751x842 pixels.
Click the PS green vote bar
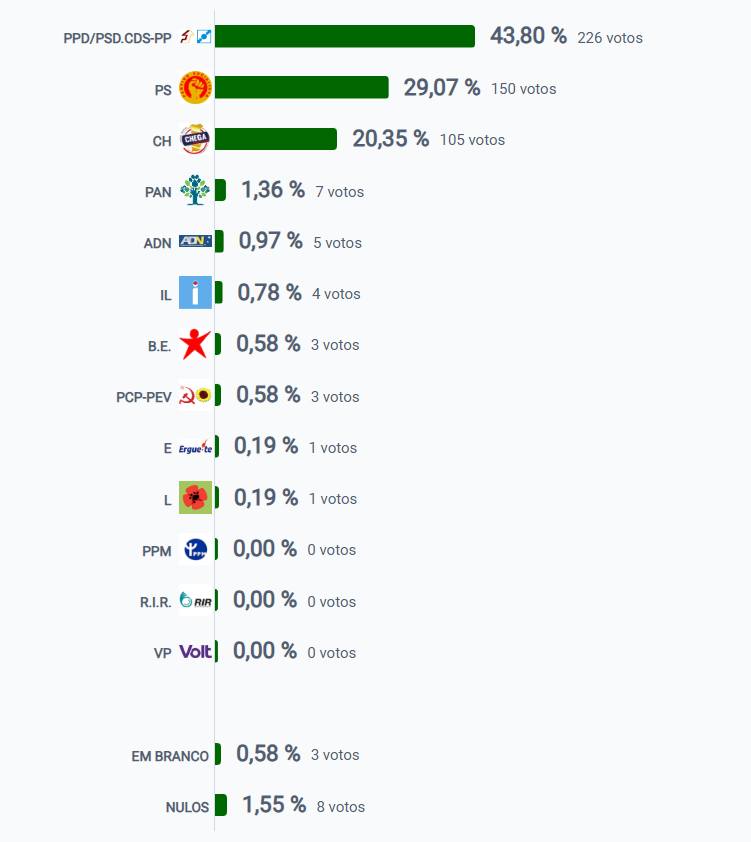[x=301, y=88]
